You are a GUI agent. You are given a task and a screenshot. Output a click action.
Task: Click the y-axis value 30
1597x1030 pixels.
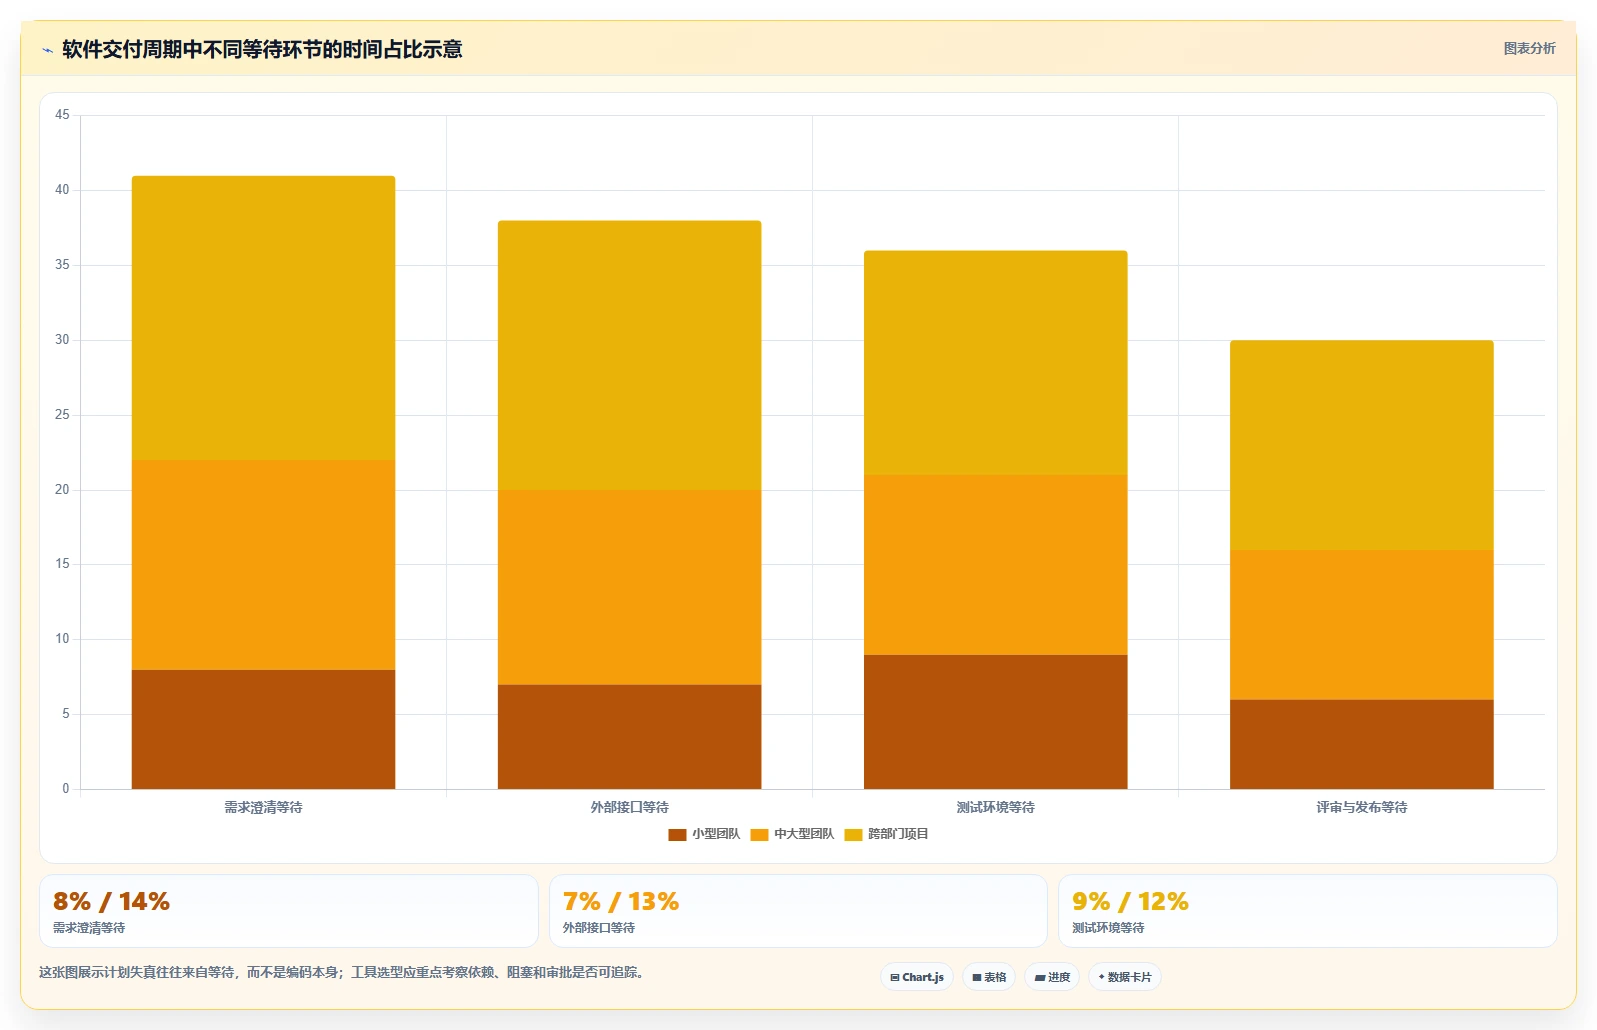[62, 340]
